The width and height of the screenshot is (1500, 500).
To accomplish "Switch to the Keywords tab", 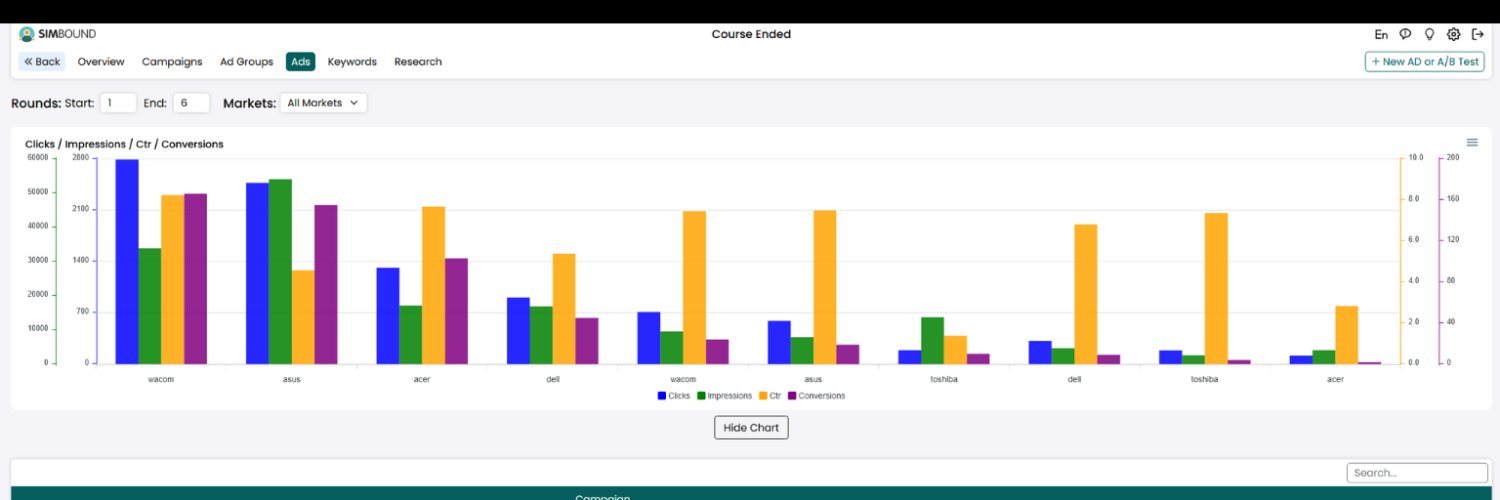I will point(352,62).
